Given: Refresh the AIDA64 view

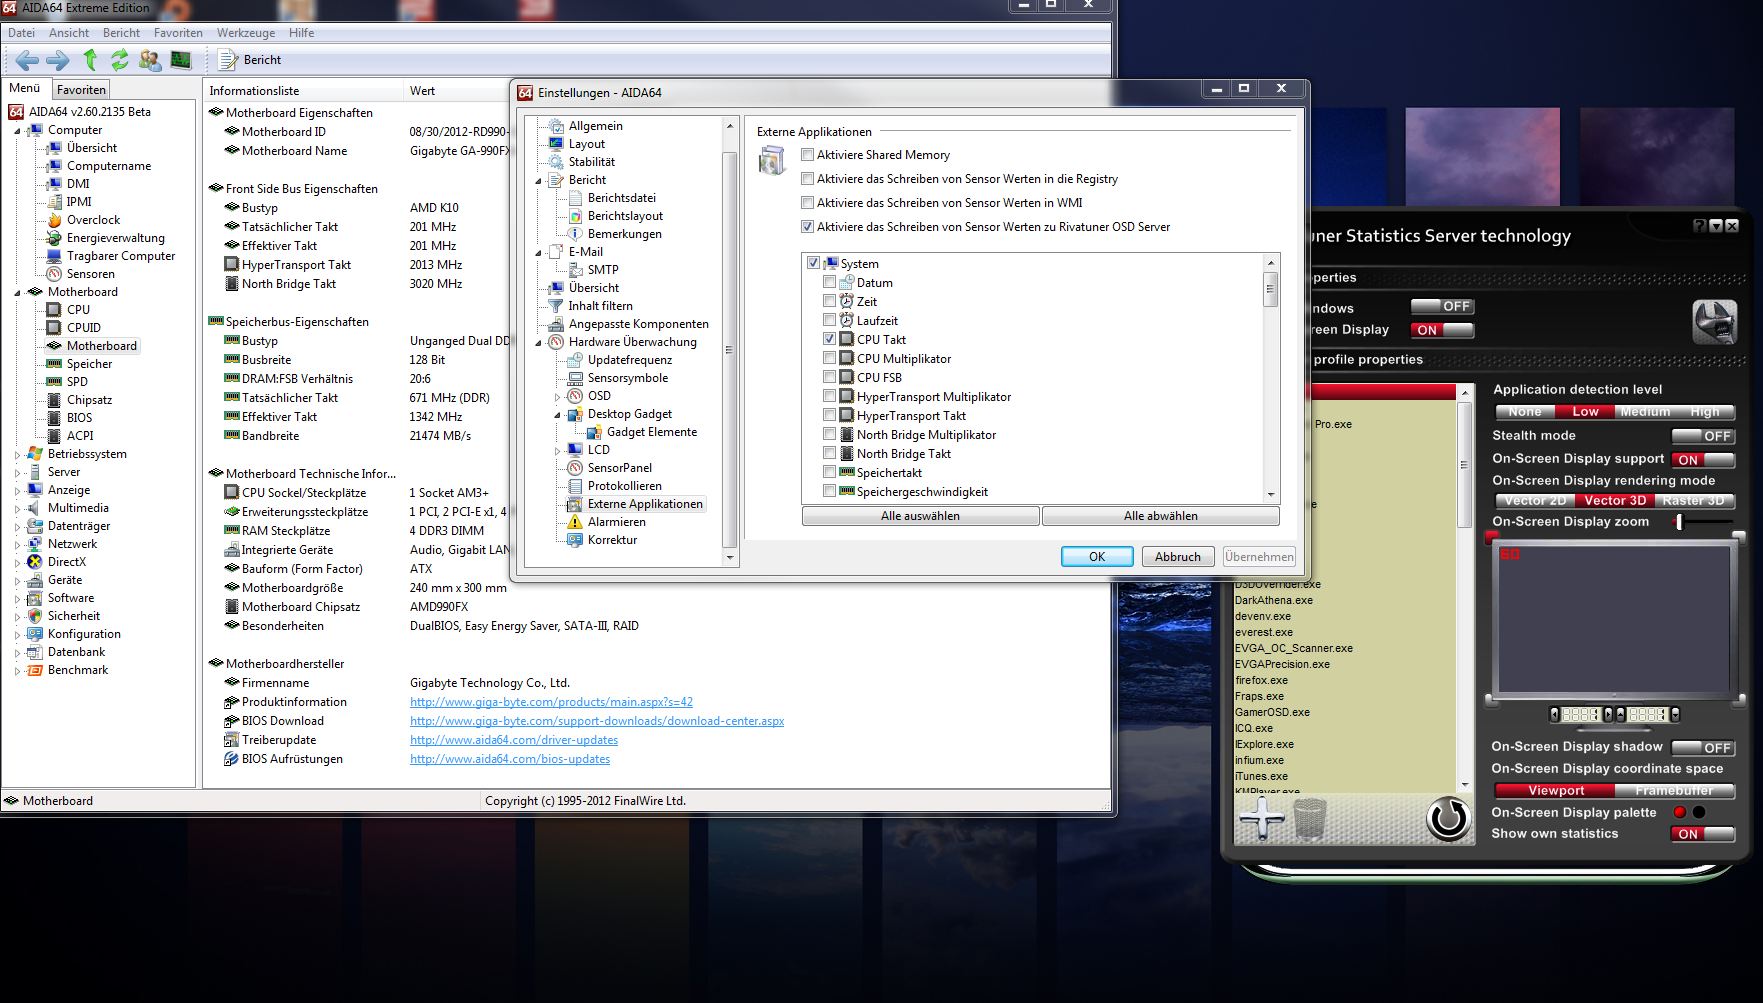Looking at the screenshot, I should click(x=120, y=60).
